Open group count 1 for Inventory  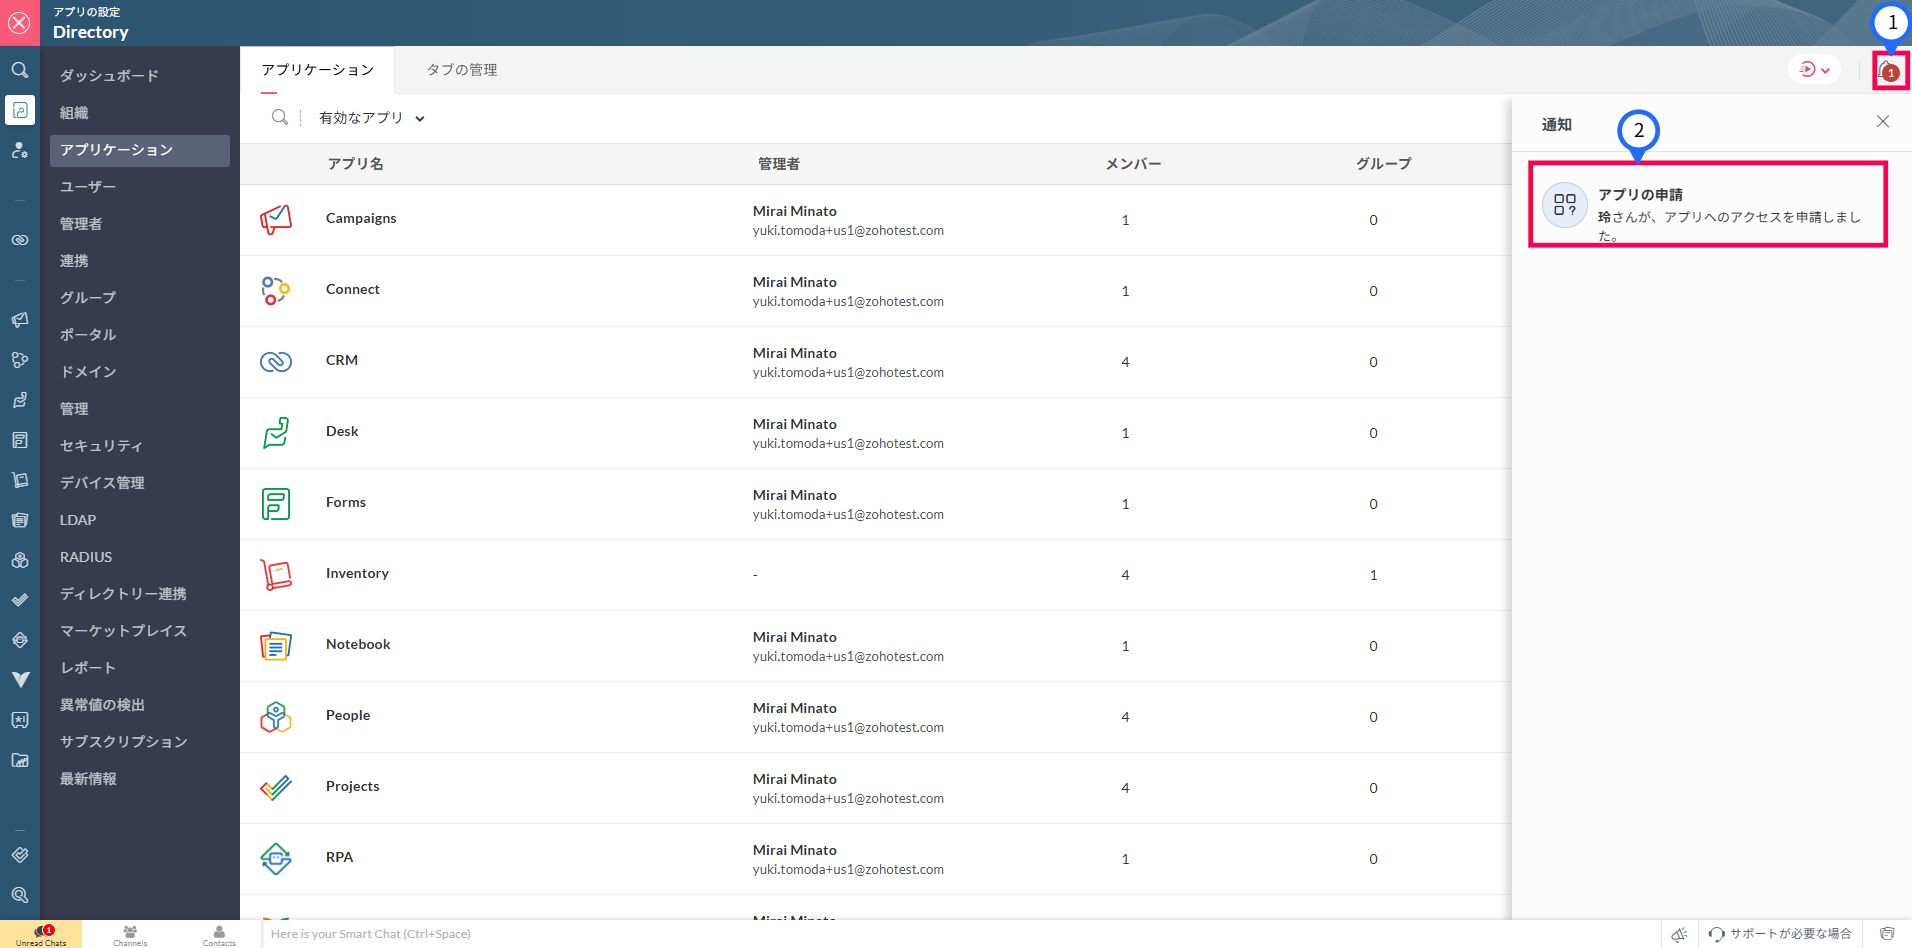[x=1373, y=575]
